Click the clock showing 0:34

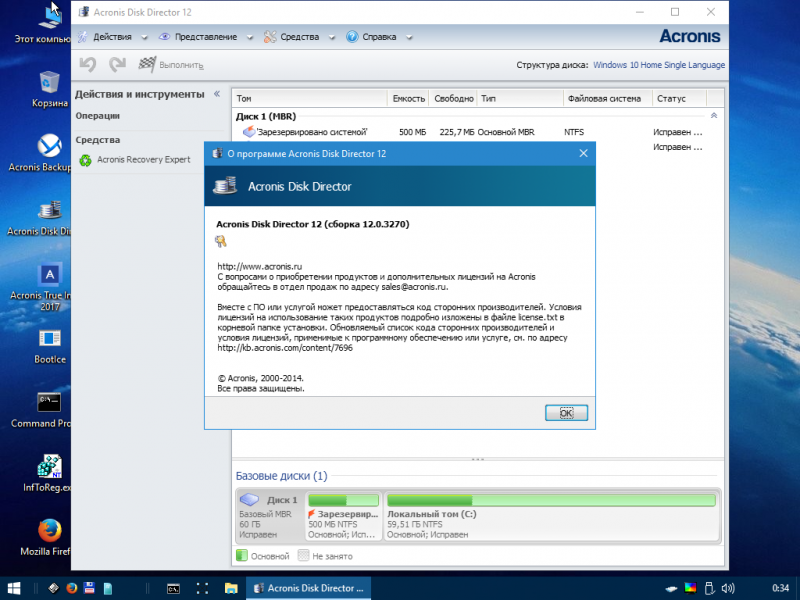(x=781, y=589)
